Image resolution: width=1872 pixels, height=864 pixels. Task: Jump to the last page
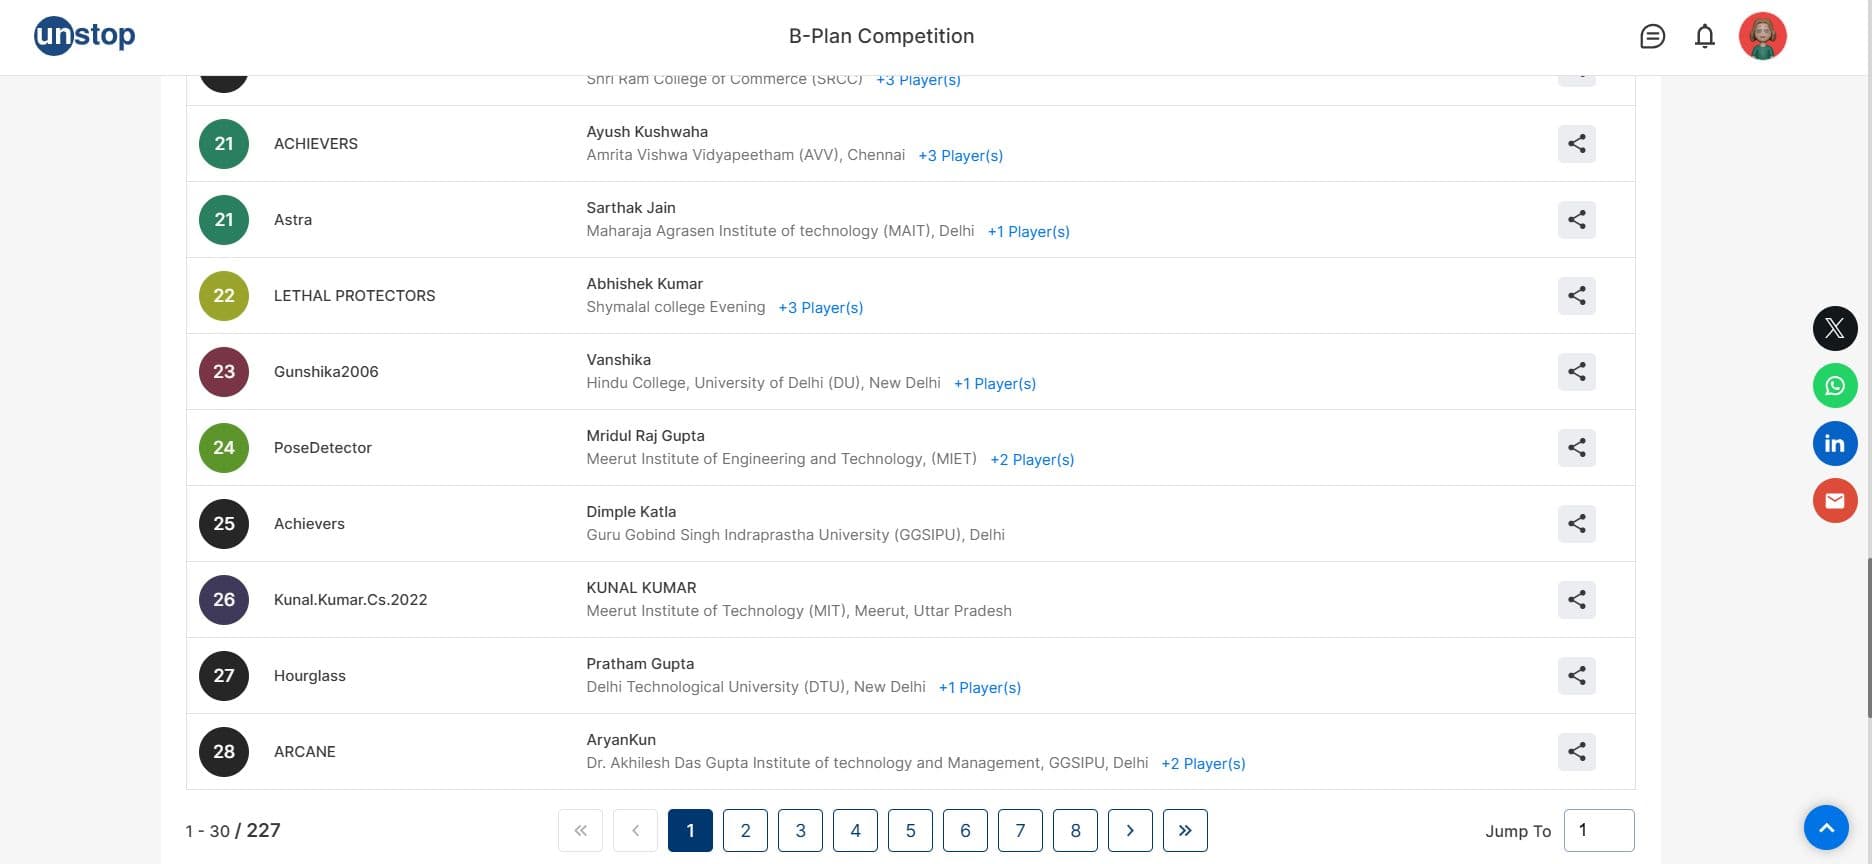(x=1185, y=831)
